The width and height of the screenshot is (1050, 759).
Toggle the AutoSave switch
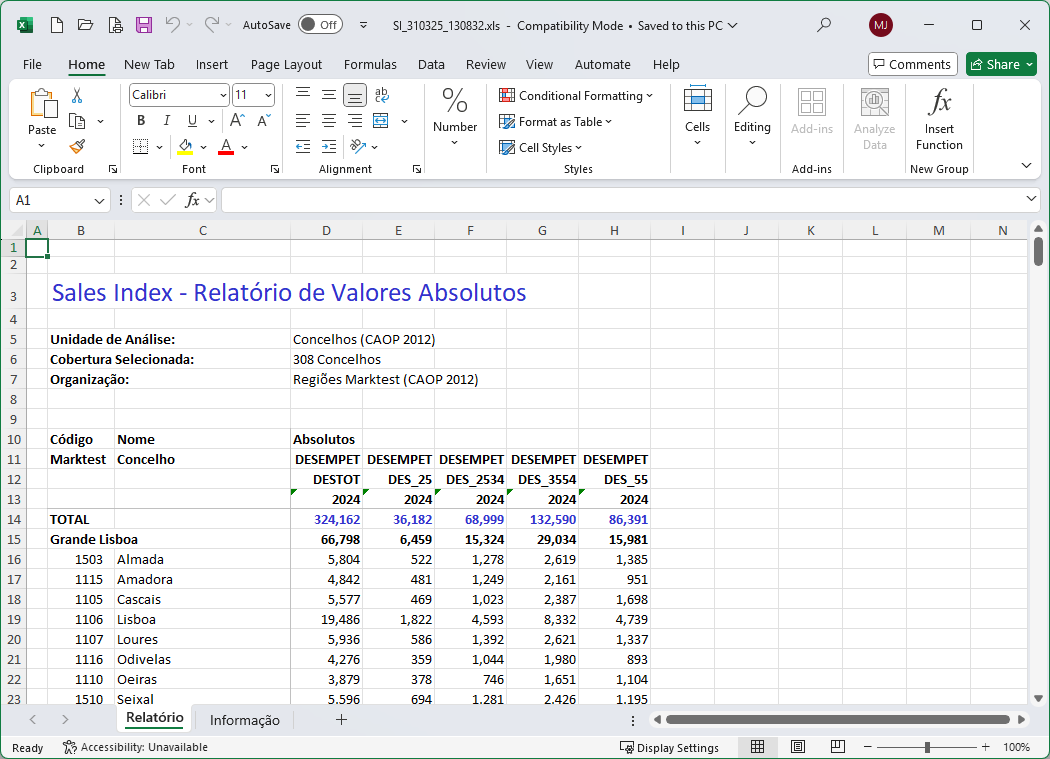[x=319, y=25]
